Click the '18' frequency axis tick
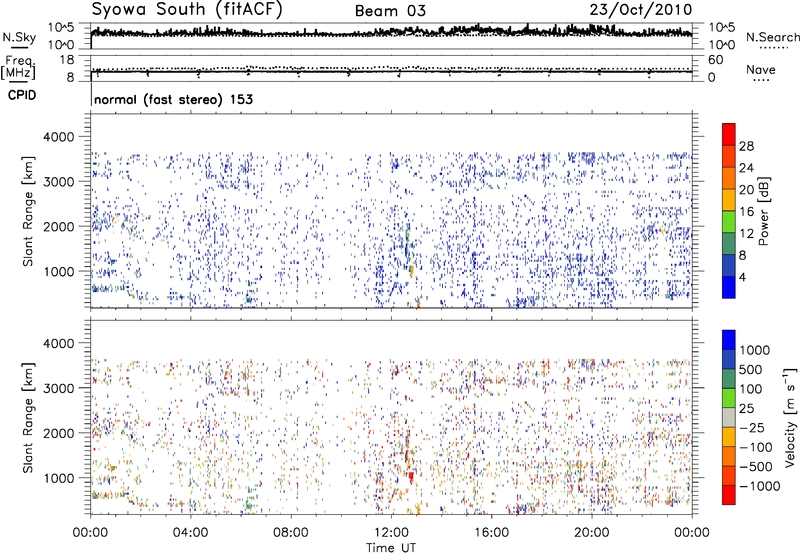 [x=67, y=59]
